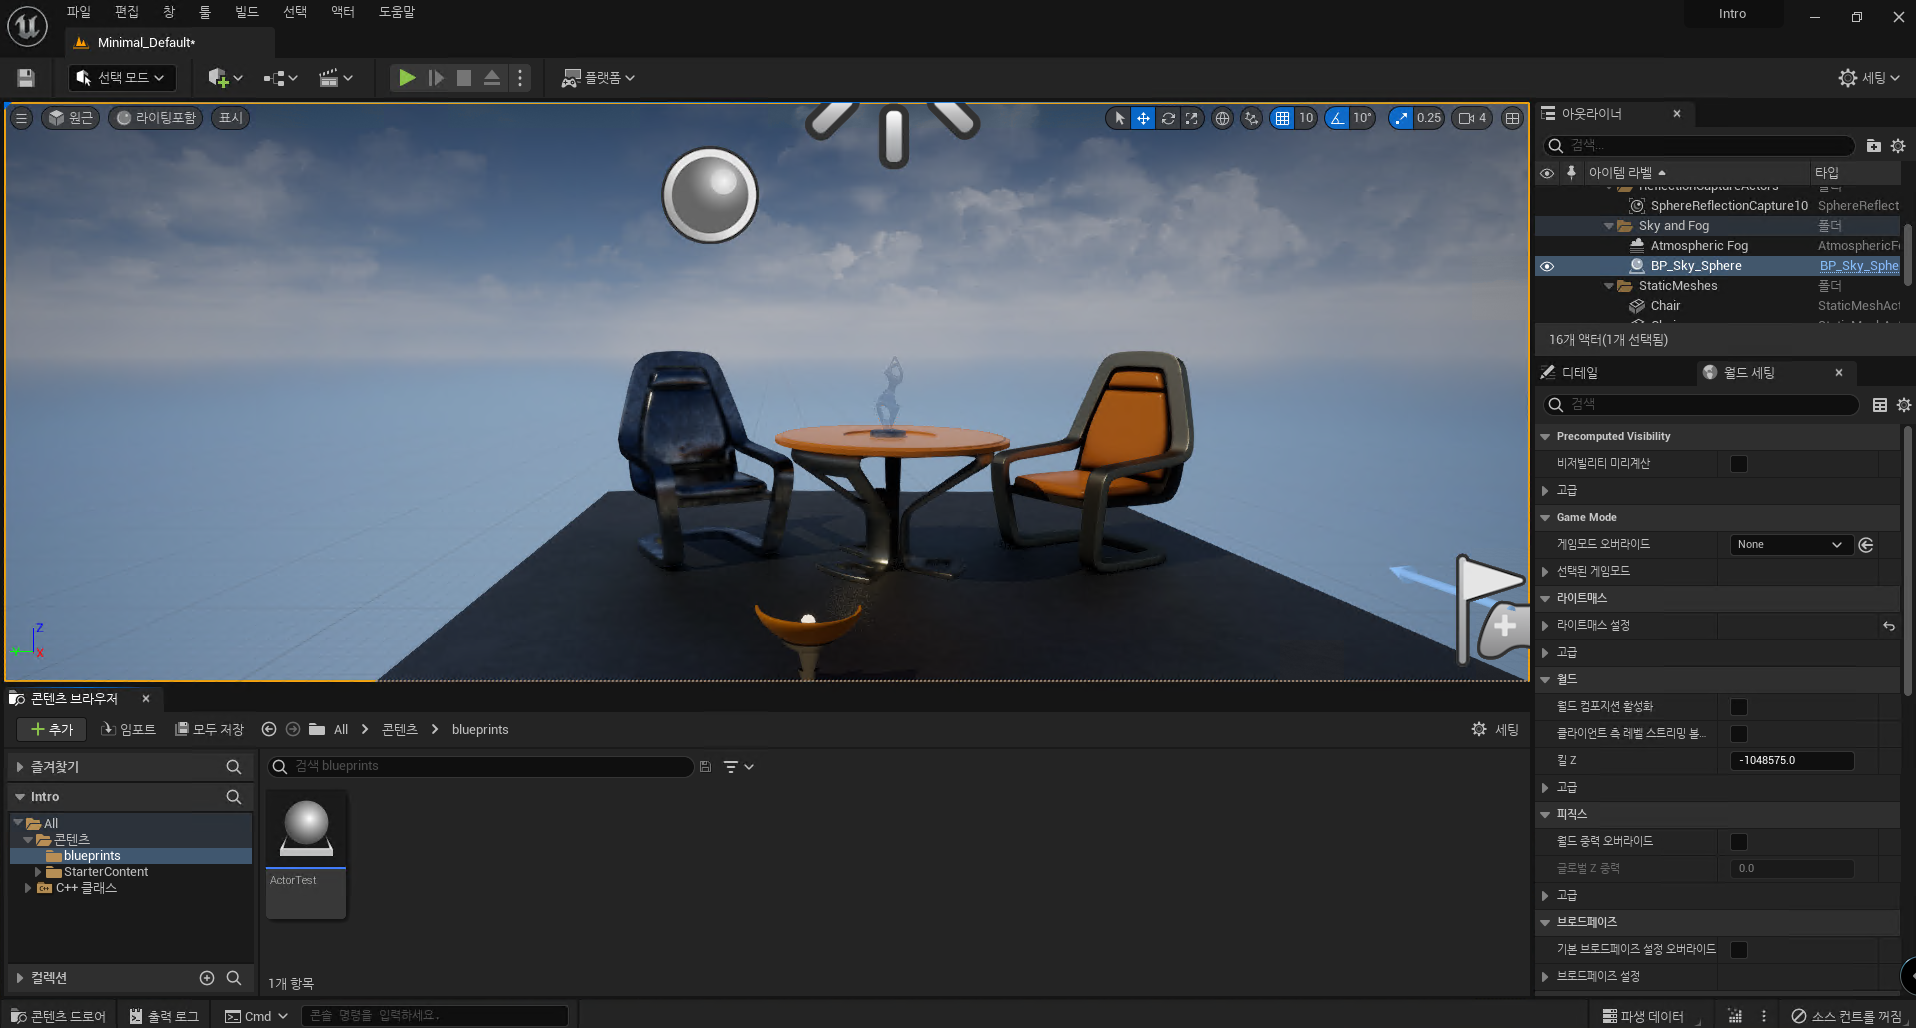Toggle surface snapping icon
This screenshot has width=1916, height=1028.
[x=1251, y=118]
